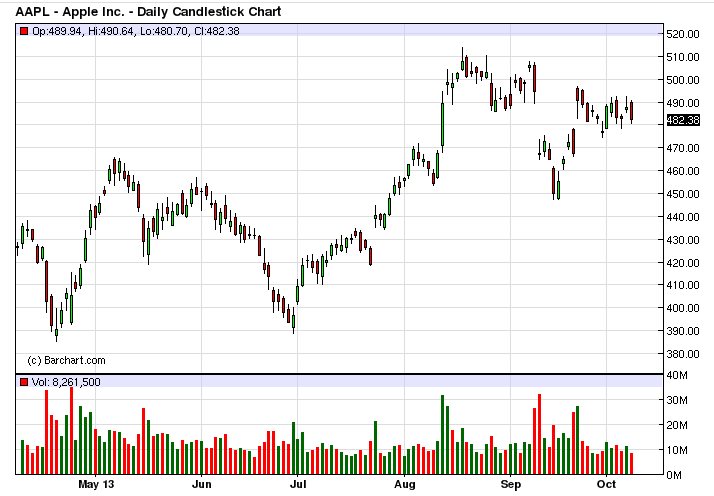Select the 'Op:489.94' opening price value
The height and width of the screenshot is (496, 714).
click(56, 31)
